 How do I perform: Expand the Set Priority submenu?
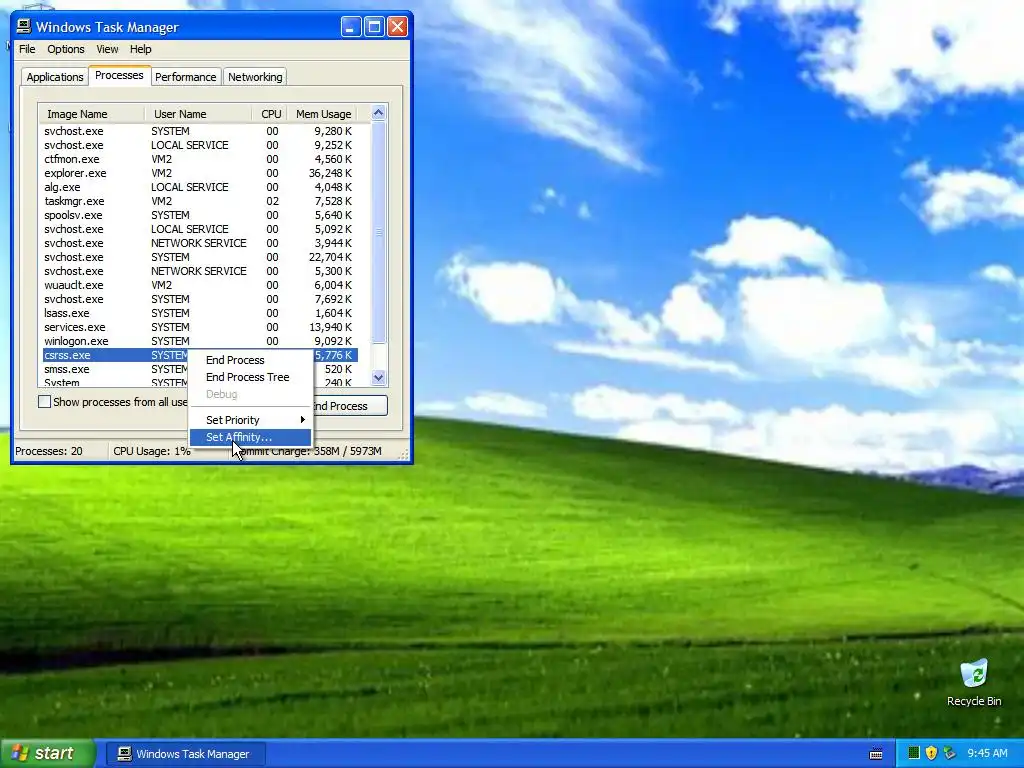[x=250, y=420]
